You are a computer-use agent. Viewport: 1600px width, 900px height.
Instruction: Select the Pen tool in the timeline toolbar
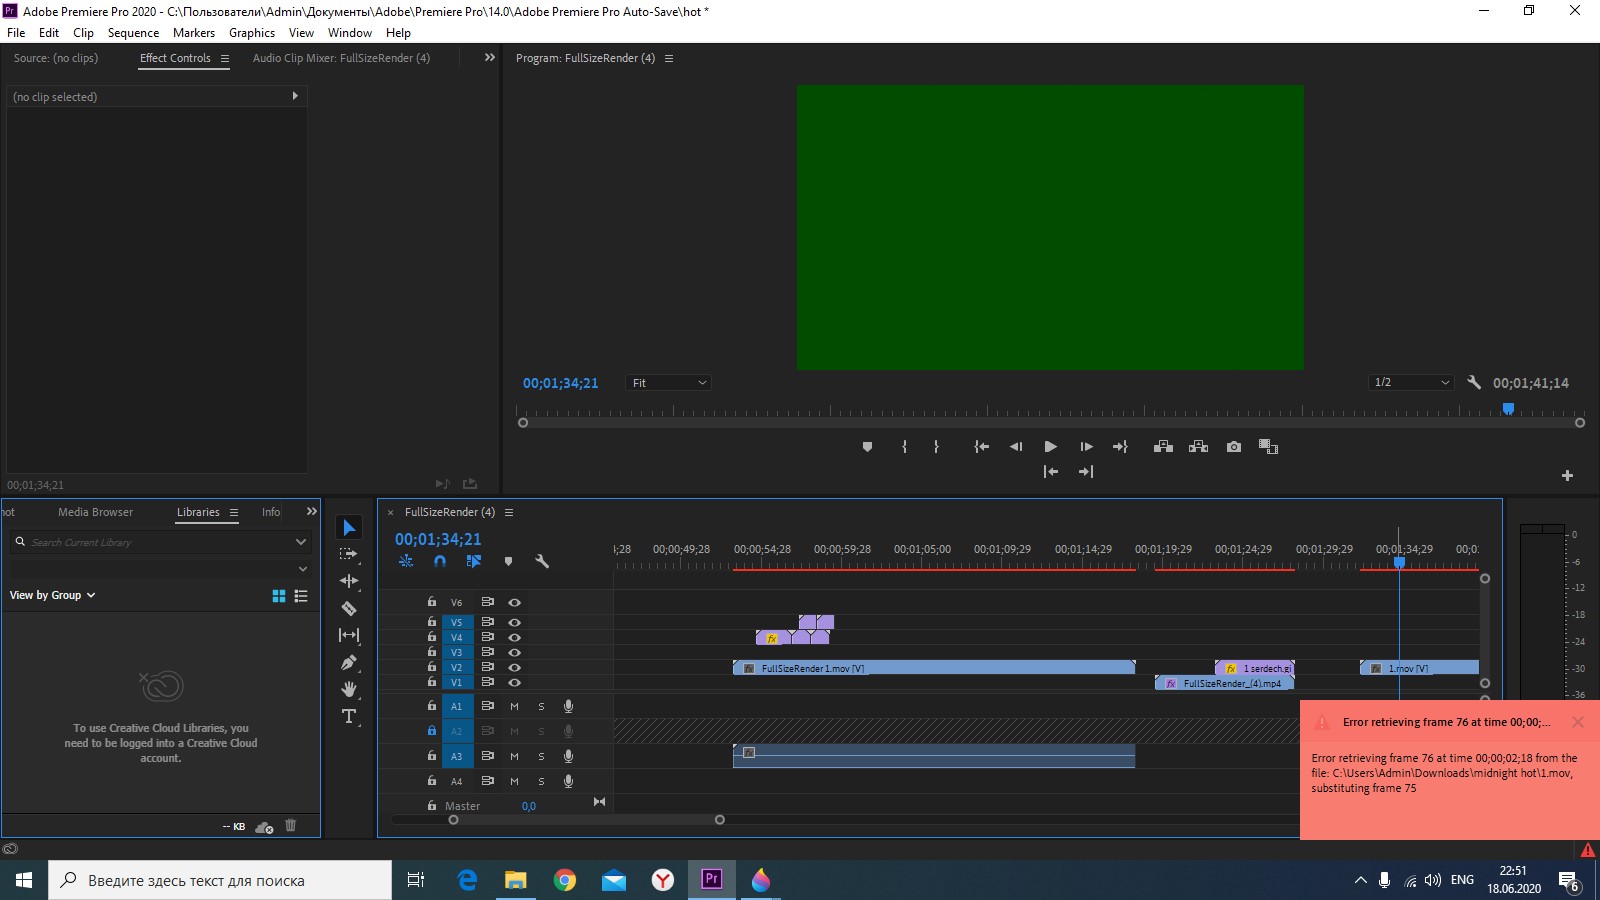pyautogui.click(x=349, y=662)
